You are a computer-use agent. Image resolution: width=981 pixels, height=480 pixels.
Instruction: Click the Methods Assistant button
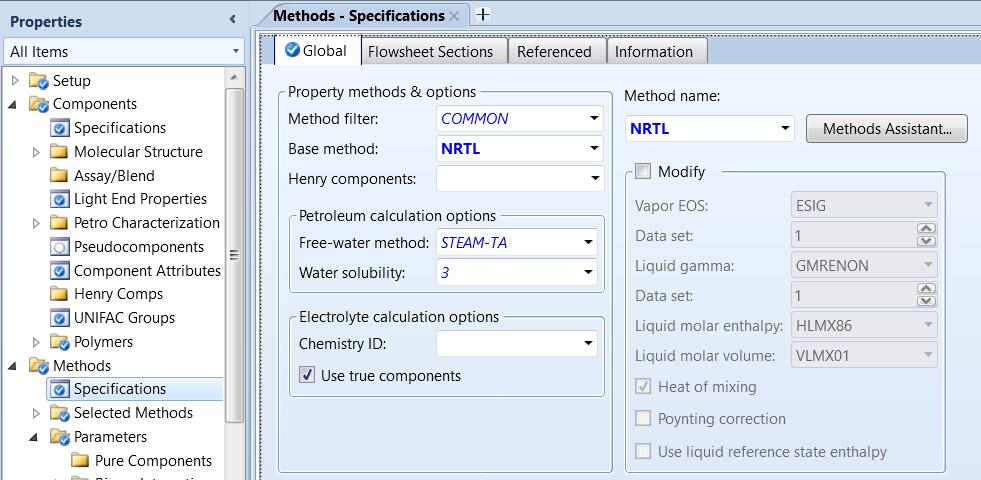(886, 129)
